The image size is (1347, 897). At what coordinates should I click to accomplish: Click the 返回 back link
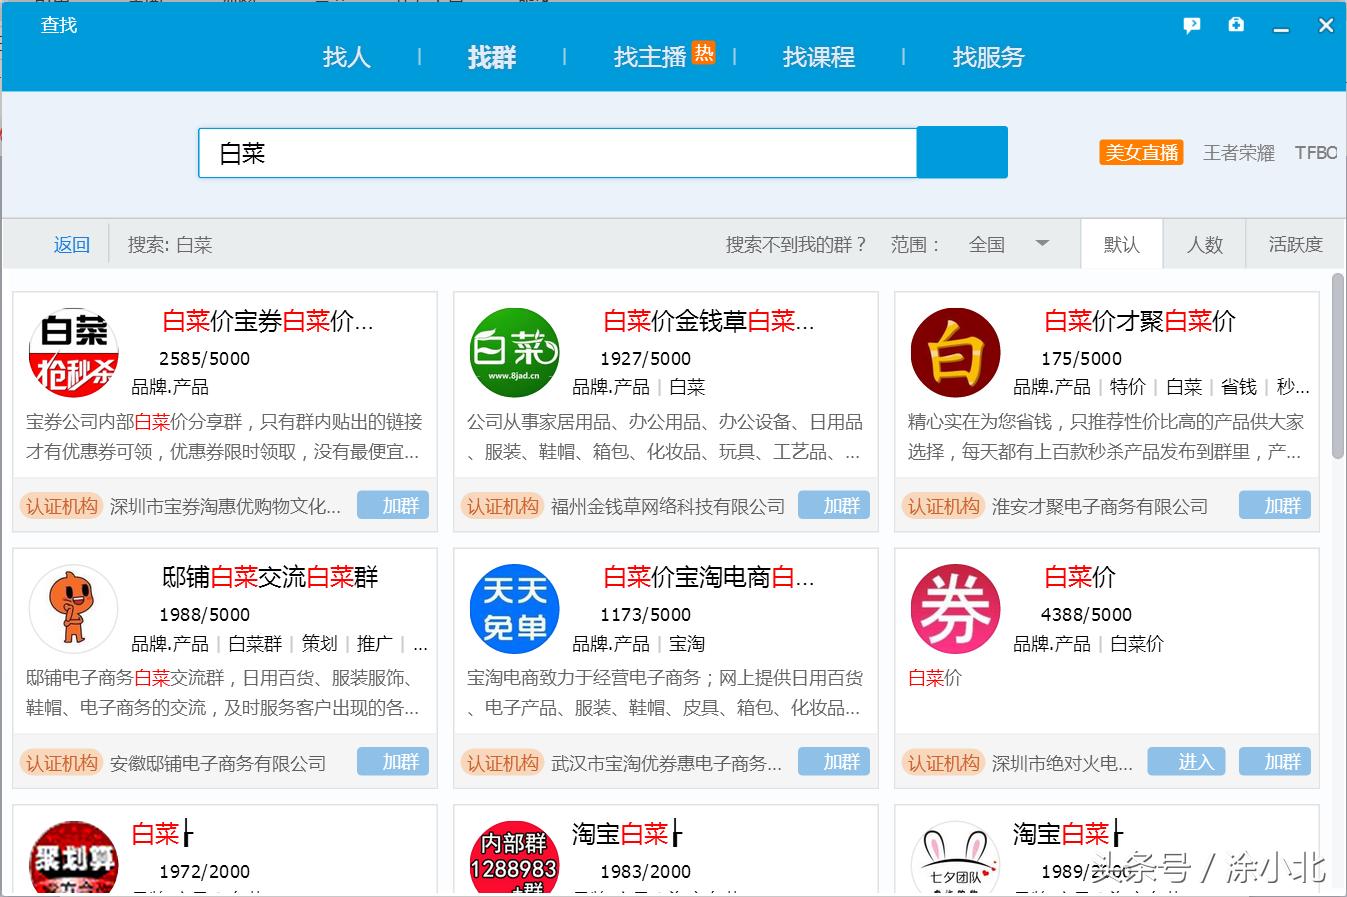(71, 243)
